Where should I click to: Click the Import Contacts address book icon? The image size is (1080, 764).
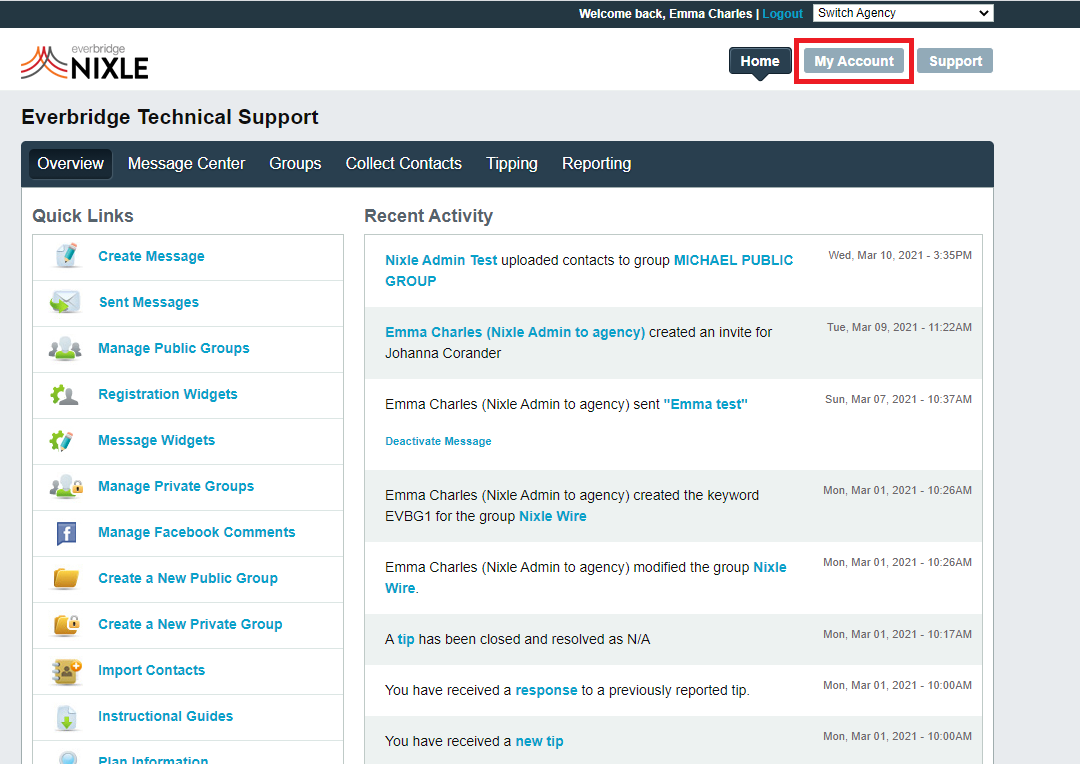67,670
